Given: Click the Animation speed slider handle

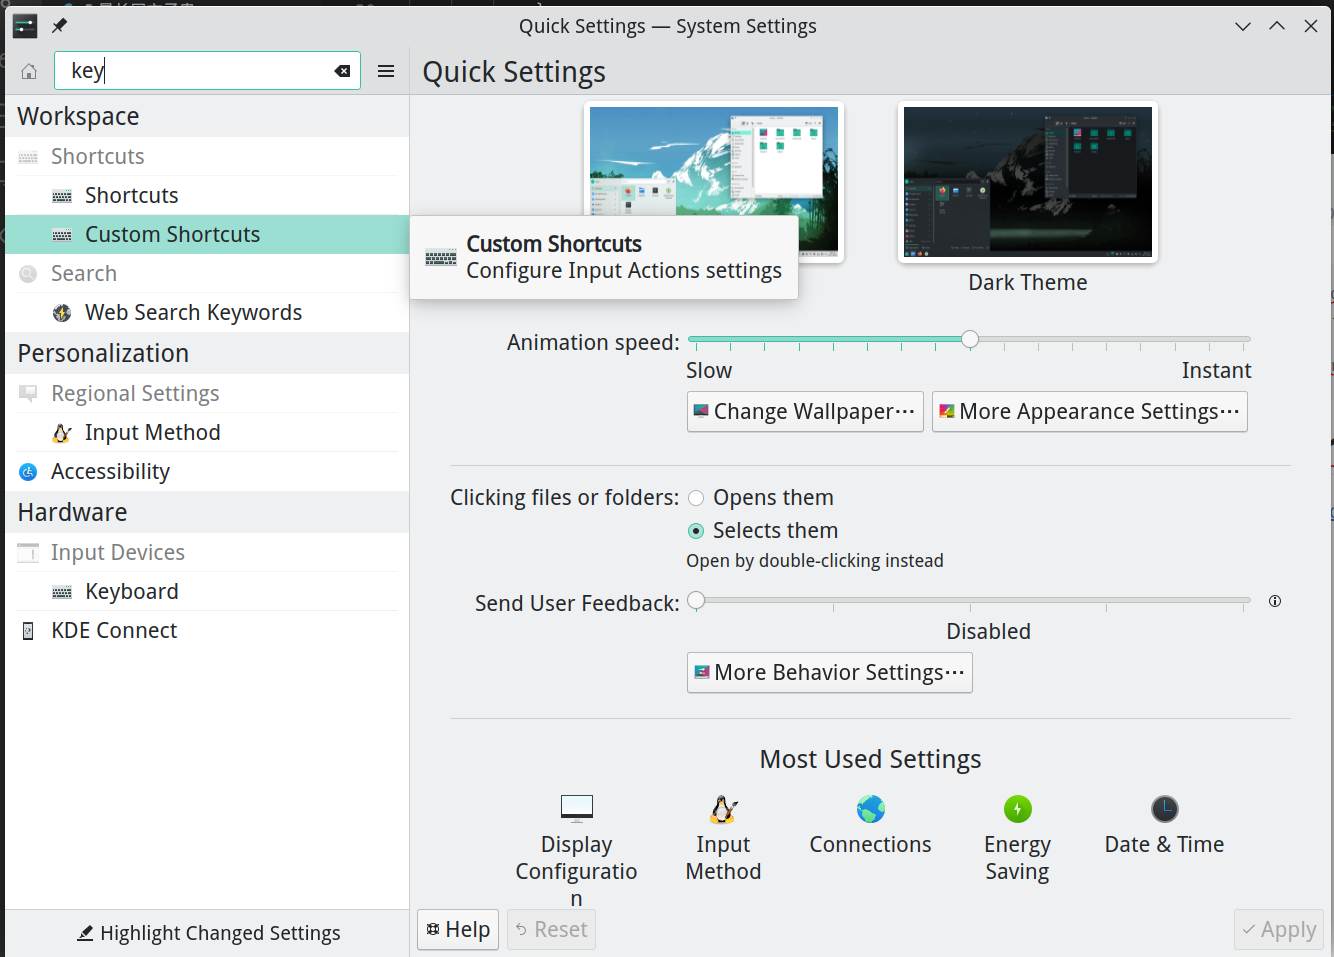Looking at the screenshot, I should tap(970, 339).
